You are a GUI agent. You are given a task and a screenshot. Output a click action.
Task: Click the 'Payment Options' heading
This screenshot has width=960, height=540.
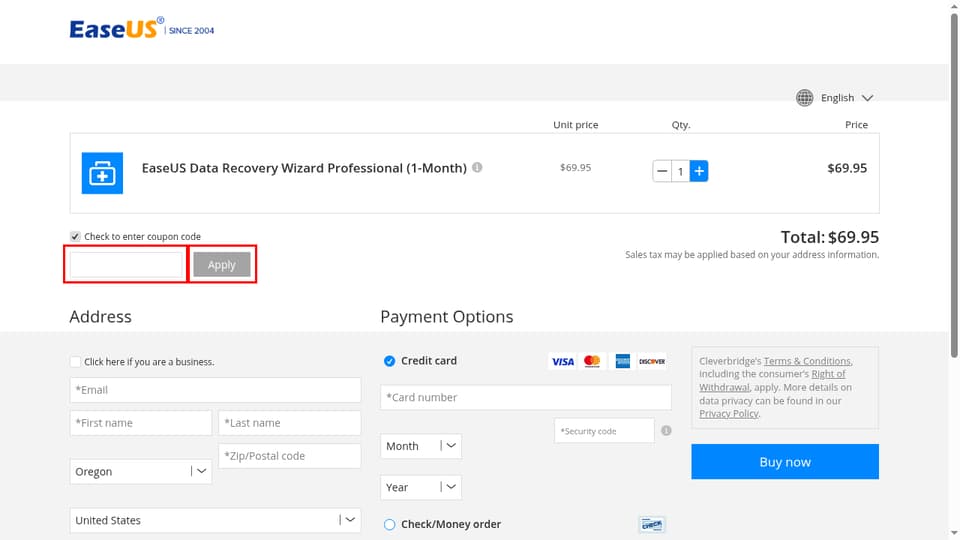[x=447, y=317]
